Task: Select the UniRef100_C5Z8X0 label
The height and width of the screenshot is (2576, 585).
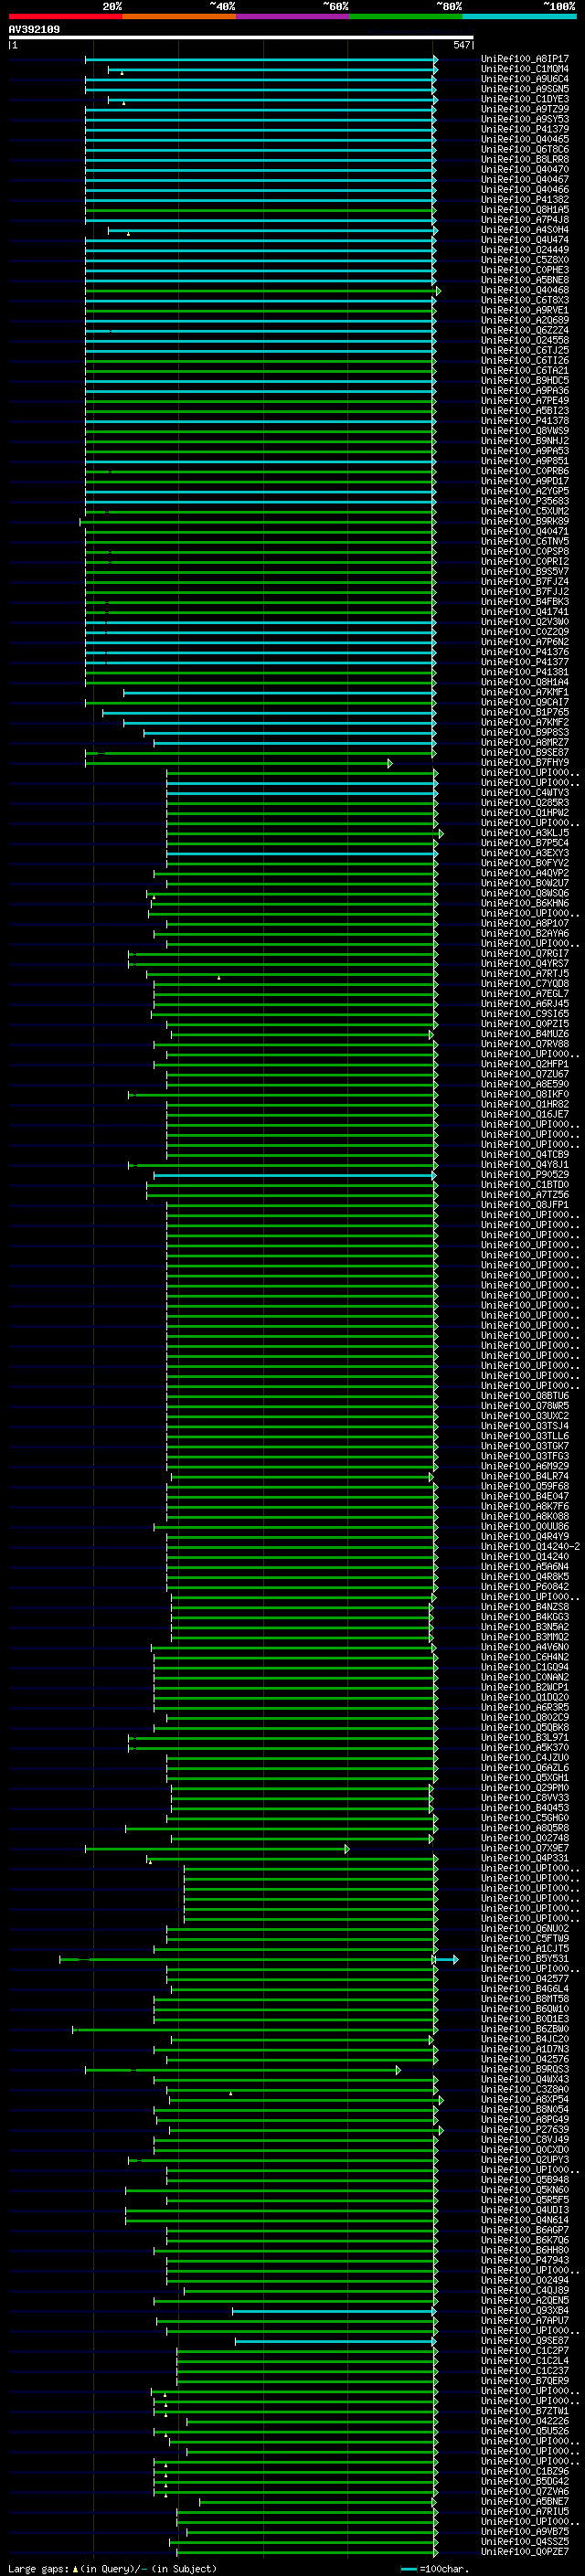Action: (x=525, y=260)
